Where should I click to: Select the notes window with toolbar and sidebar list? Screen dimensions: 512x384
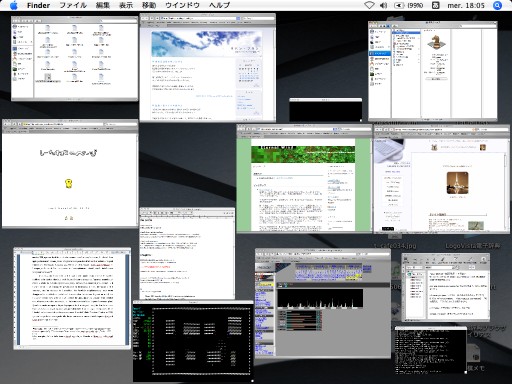[x=446, y=287]
